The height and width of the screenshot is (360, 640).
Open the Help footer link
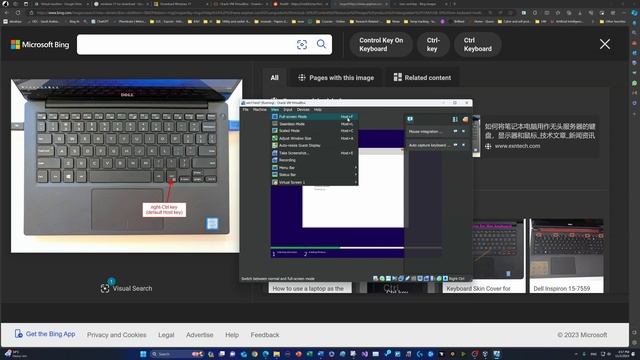pos(232,335)
